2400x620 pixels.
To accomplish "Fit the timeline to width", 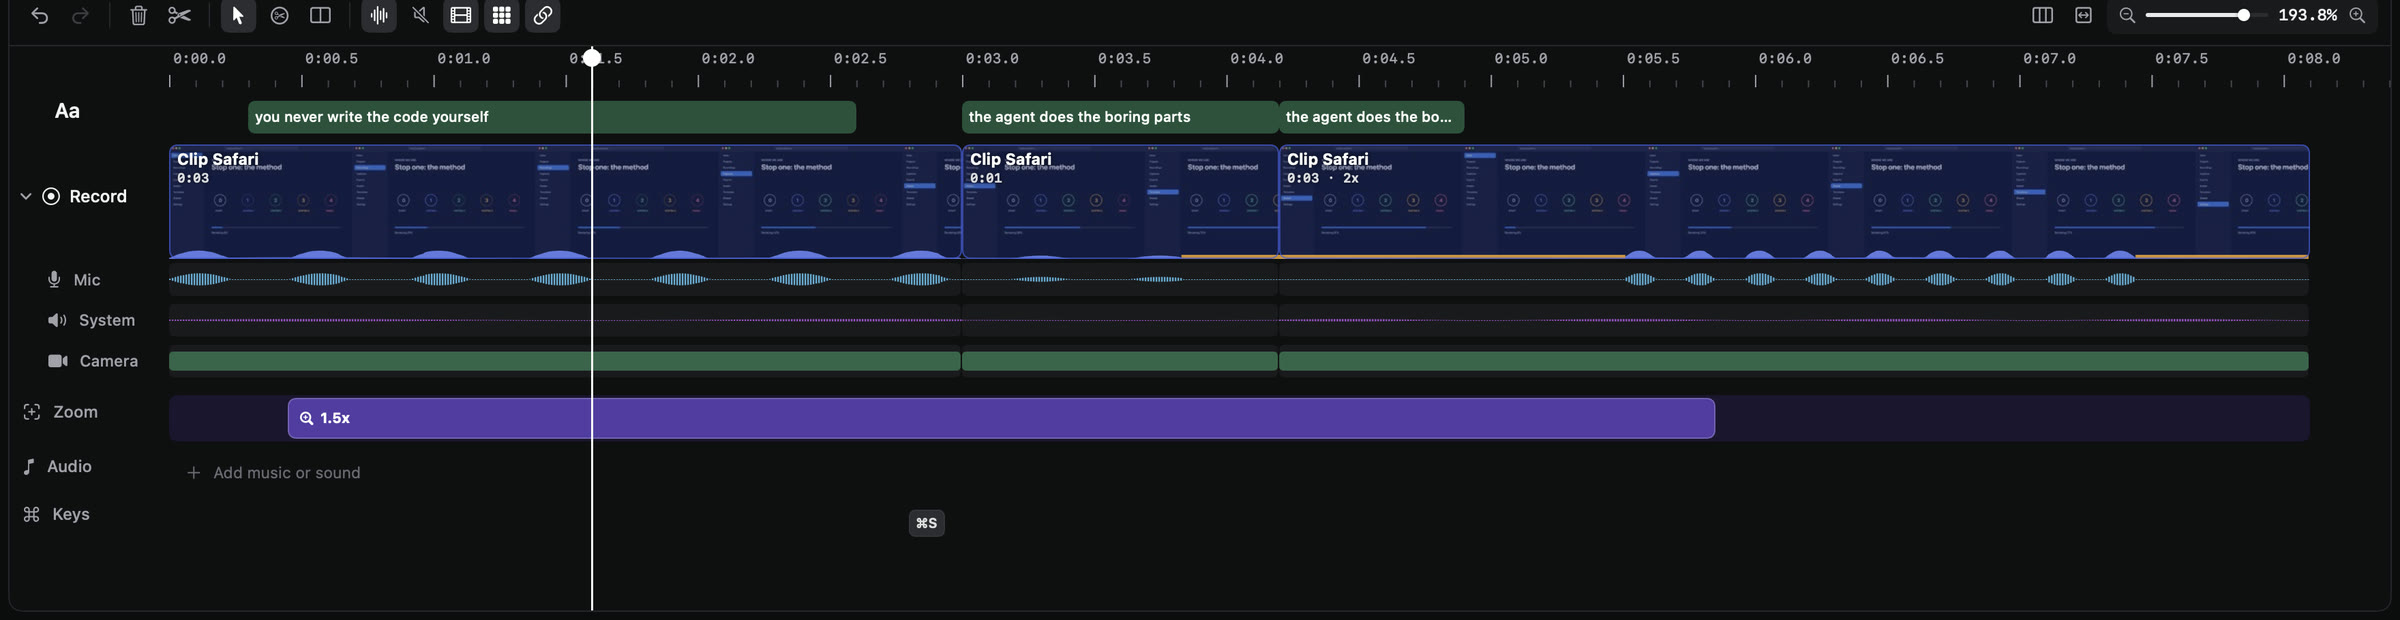I will pos(2084,15).
